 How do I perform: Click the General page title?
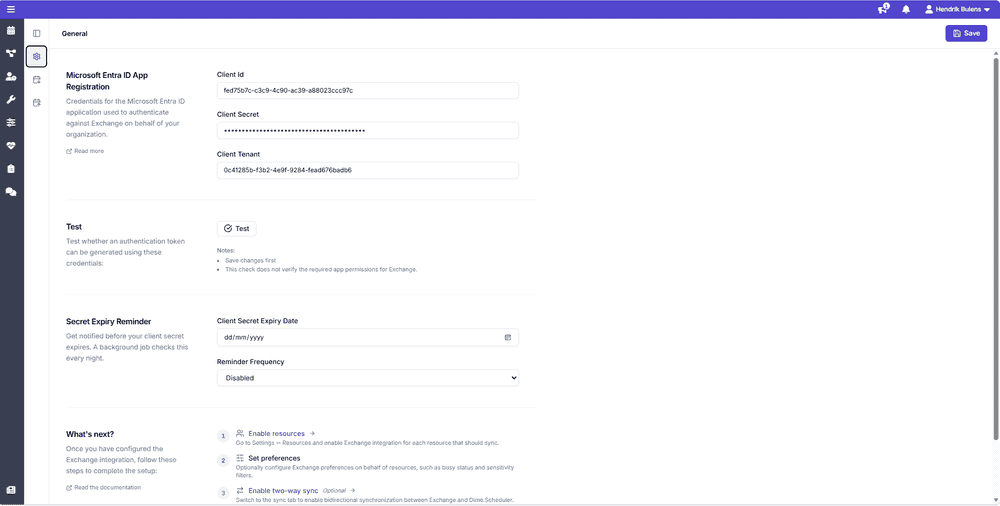coord(75,34)
